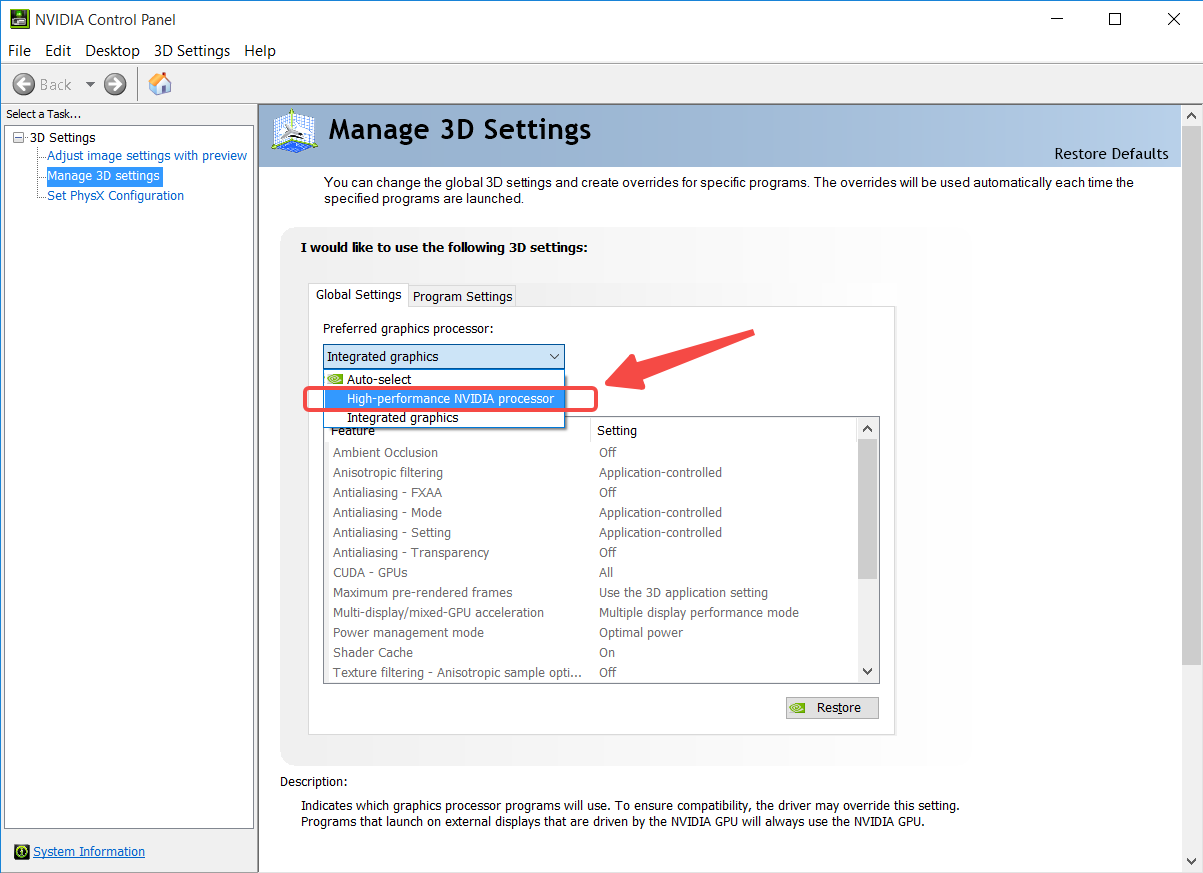The height and width of the screenshot is (873, 1203).
Task: Click Restore Defaults in the header
Action: [1111, 154]
